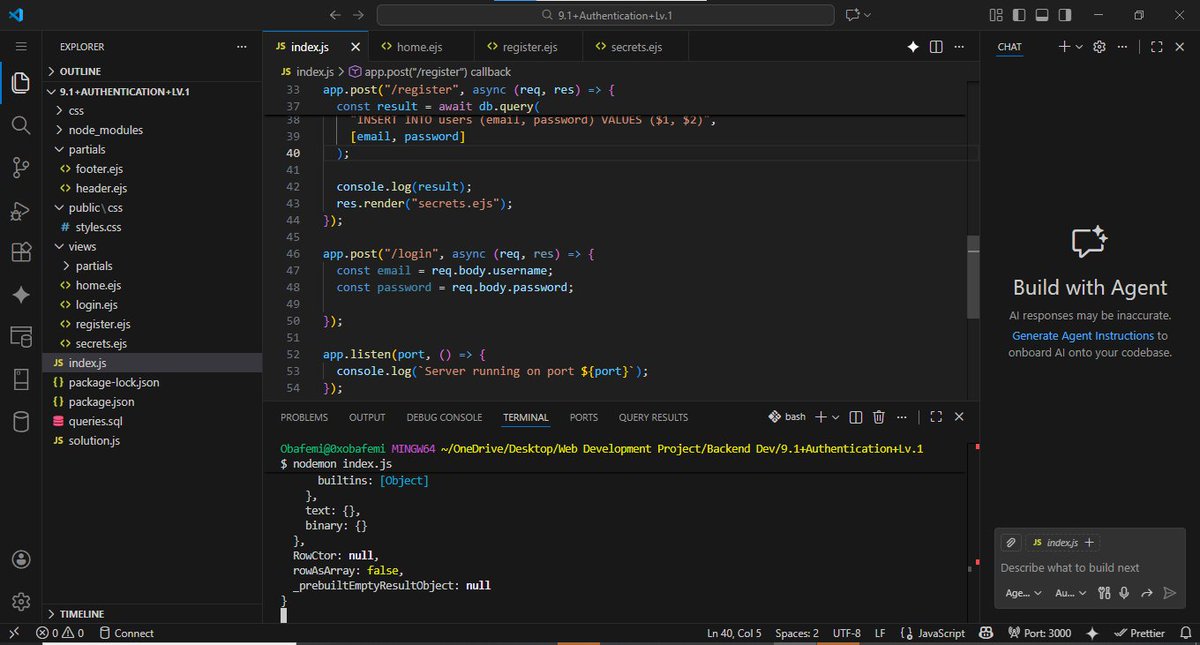Open the Extensions view
The height and width of the screenshot is (645, 1200).
click(x=20, y=253)
